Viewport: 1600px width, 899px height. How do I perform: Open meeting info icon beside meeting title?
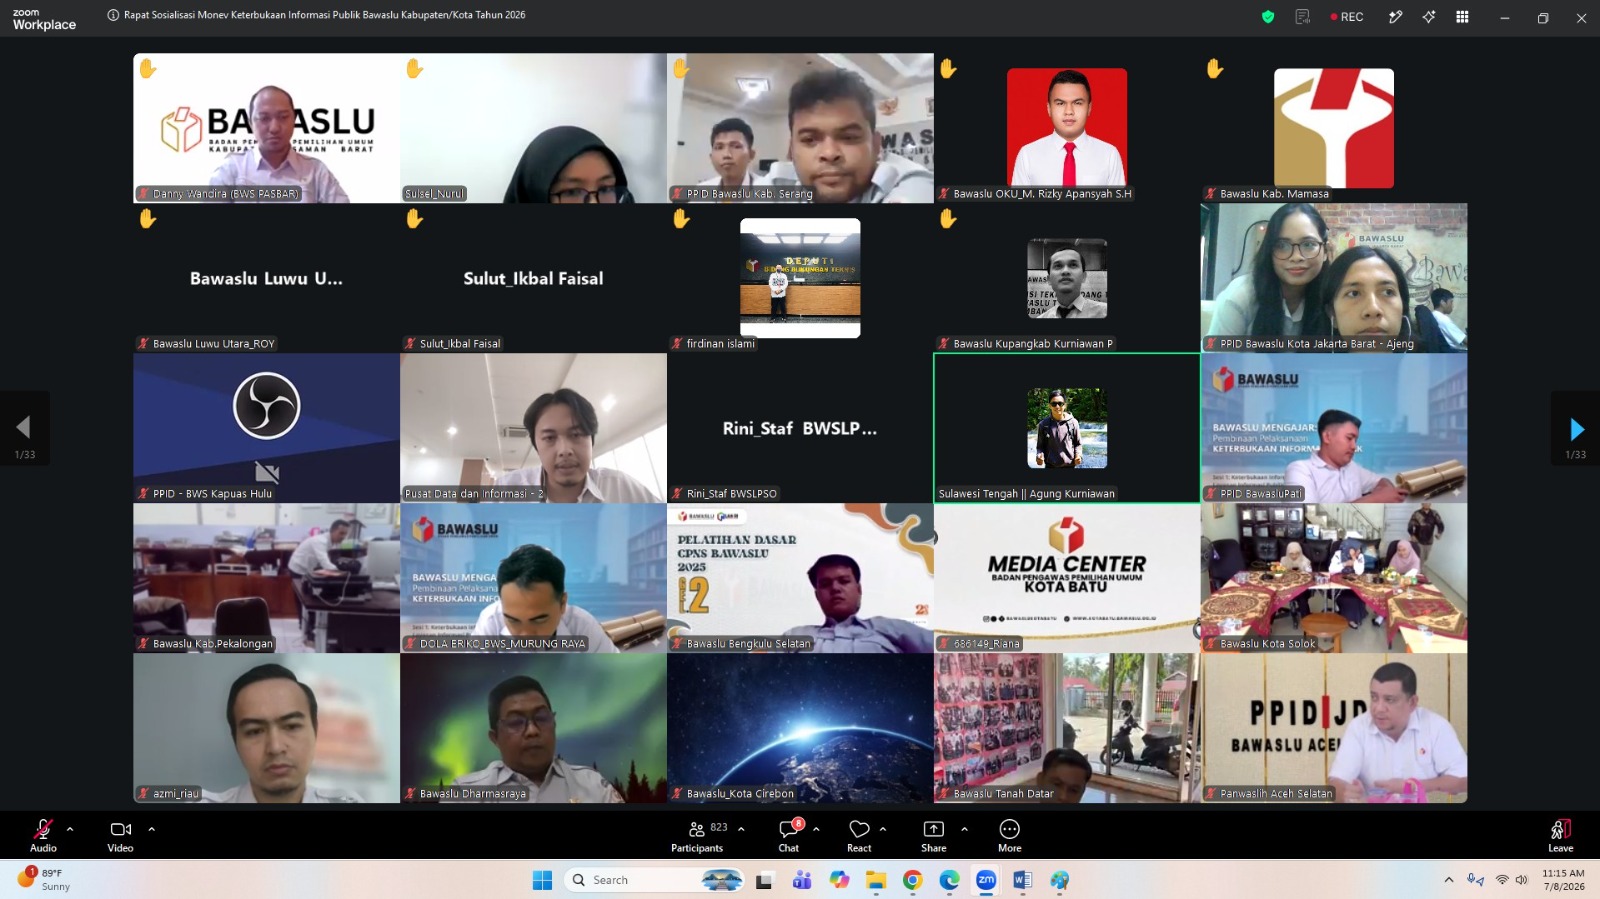113,15
